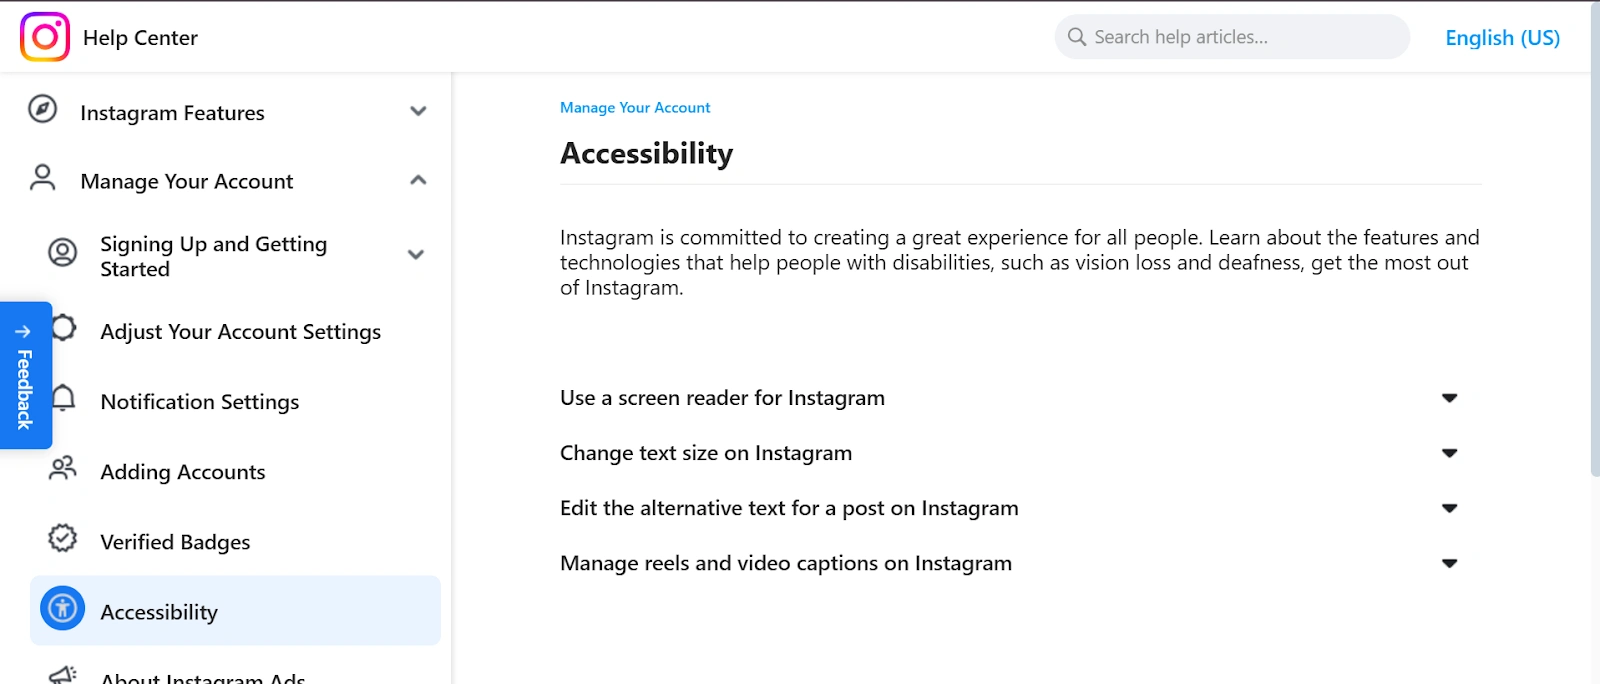
Task: Click the magnifying glass search icon
Action: [1077, 37]
